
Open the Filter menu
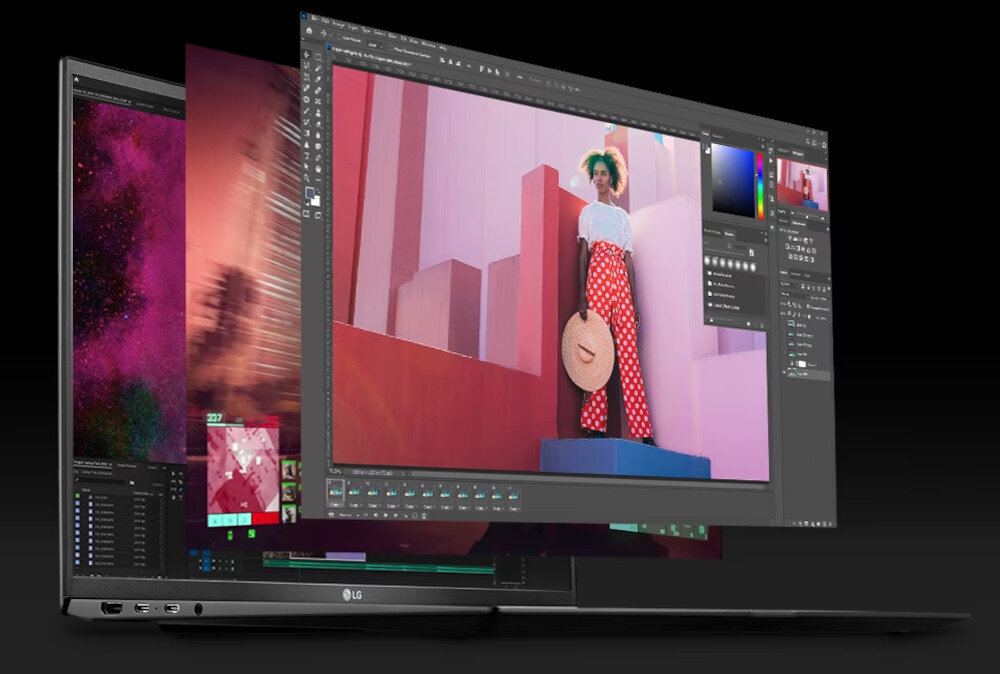[x=394, y=34]
